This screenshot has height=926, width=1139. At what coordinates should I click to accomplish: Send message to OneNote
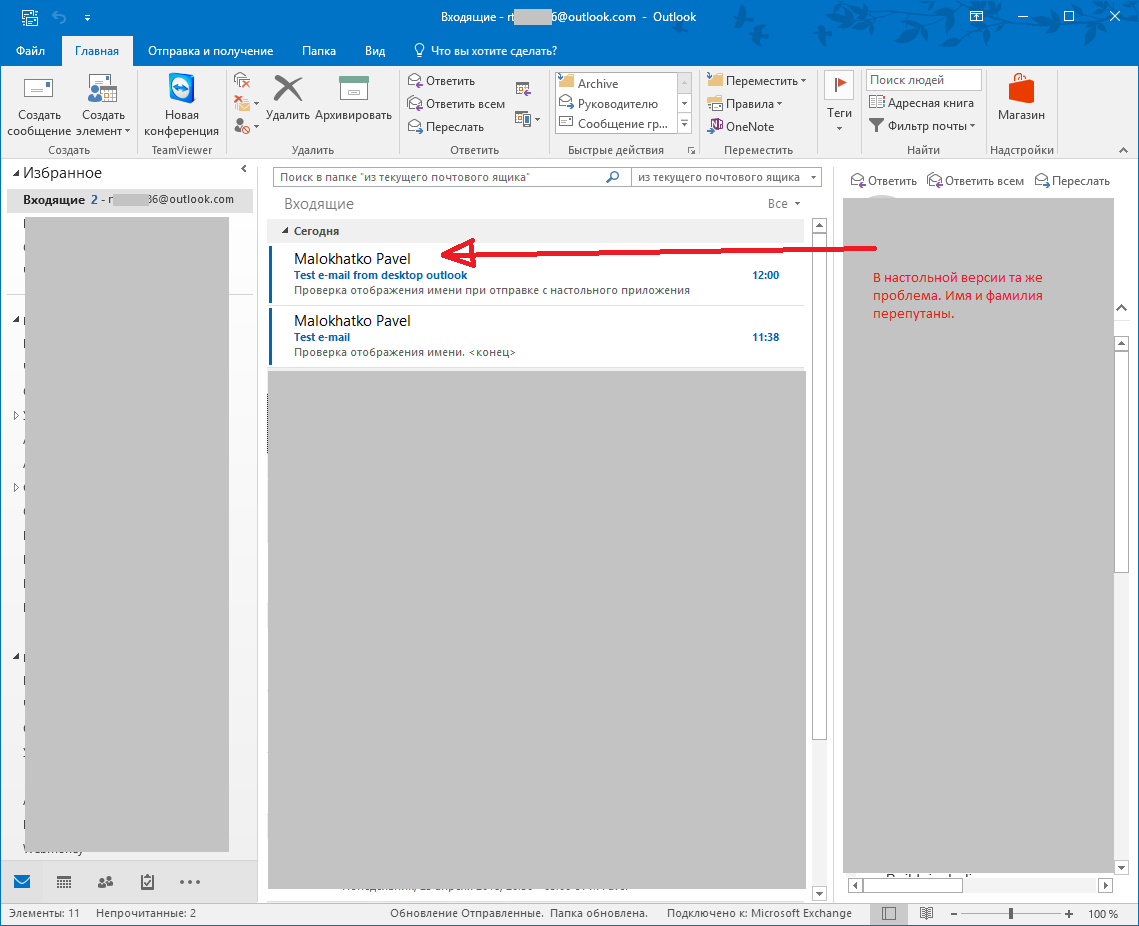(741, 126)
